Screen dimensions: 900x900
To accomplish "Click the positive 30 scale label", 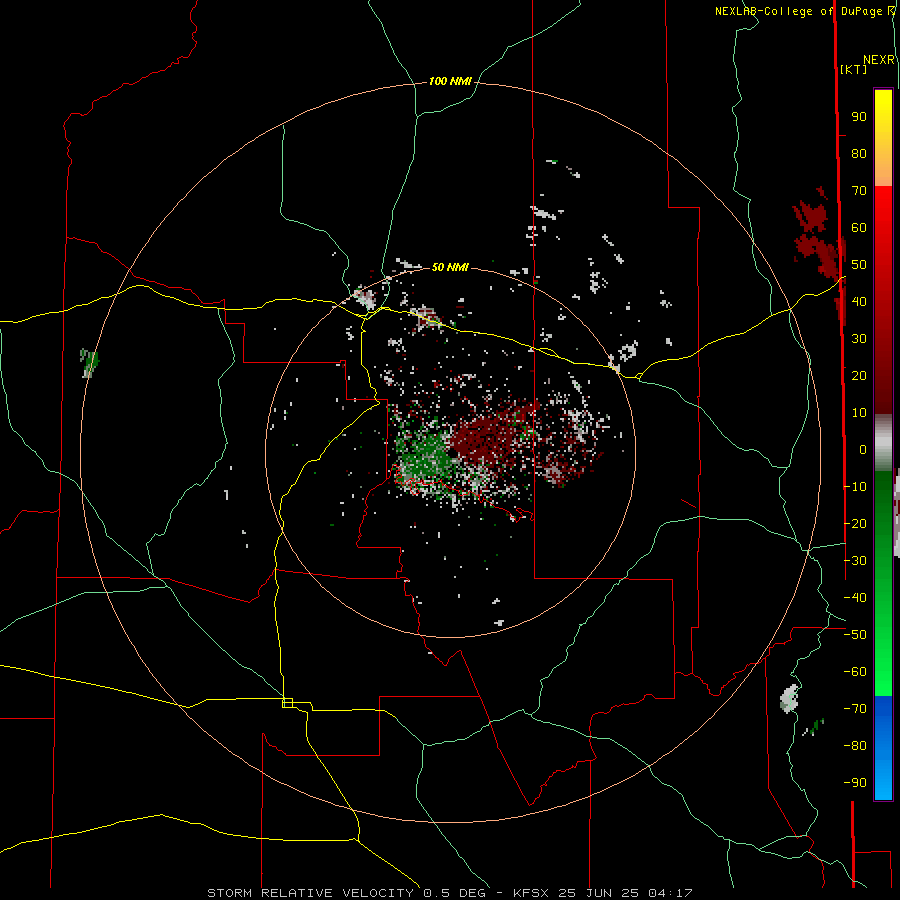I will click(x=859, y=339).
